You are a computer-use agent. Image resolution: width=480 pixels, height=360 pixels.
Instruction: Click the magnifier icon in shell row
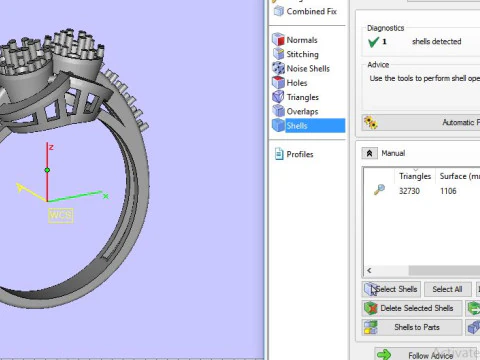(379, 190)
